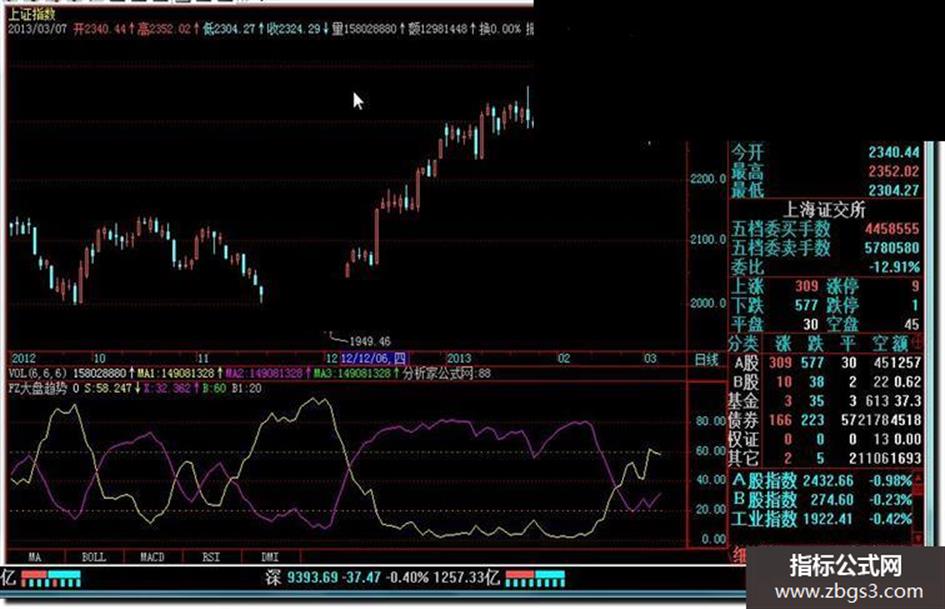Open the MACD indicator tab
The width and height of the screenshot is (945, 609).
(152, 557)
